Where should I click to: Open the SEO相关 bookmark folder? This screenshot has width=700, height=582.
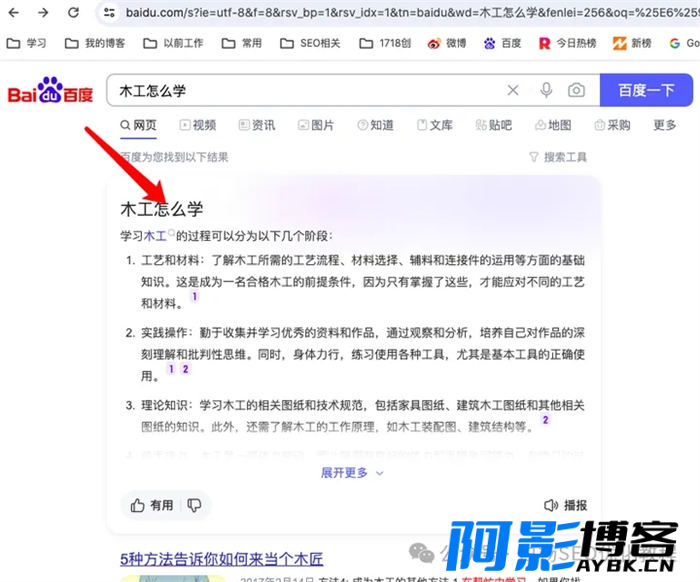click(310, 43)
